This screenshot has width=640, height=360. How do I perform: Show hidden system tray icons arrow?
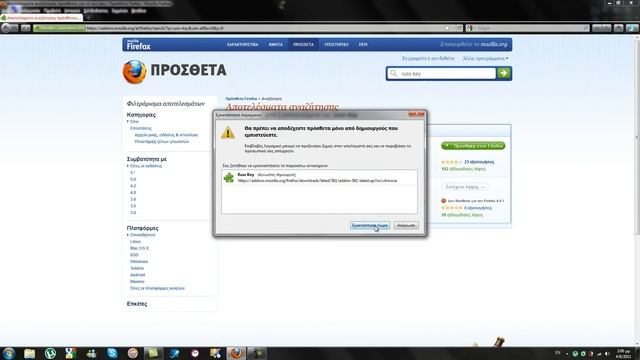(x=567, y=354)
